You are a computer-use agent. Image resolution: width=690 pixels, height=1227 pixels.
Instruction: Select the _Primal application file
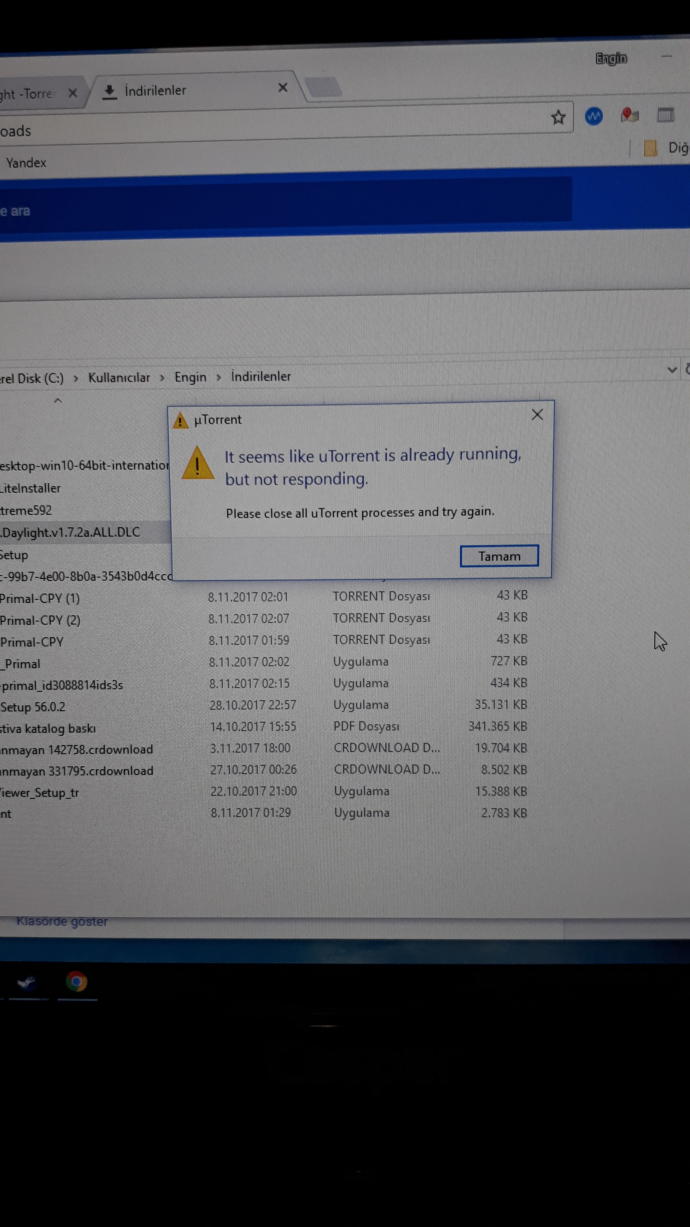20,663
